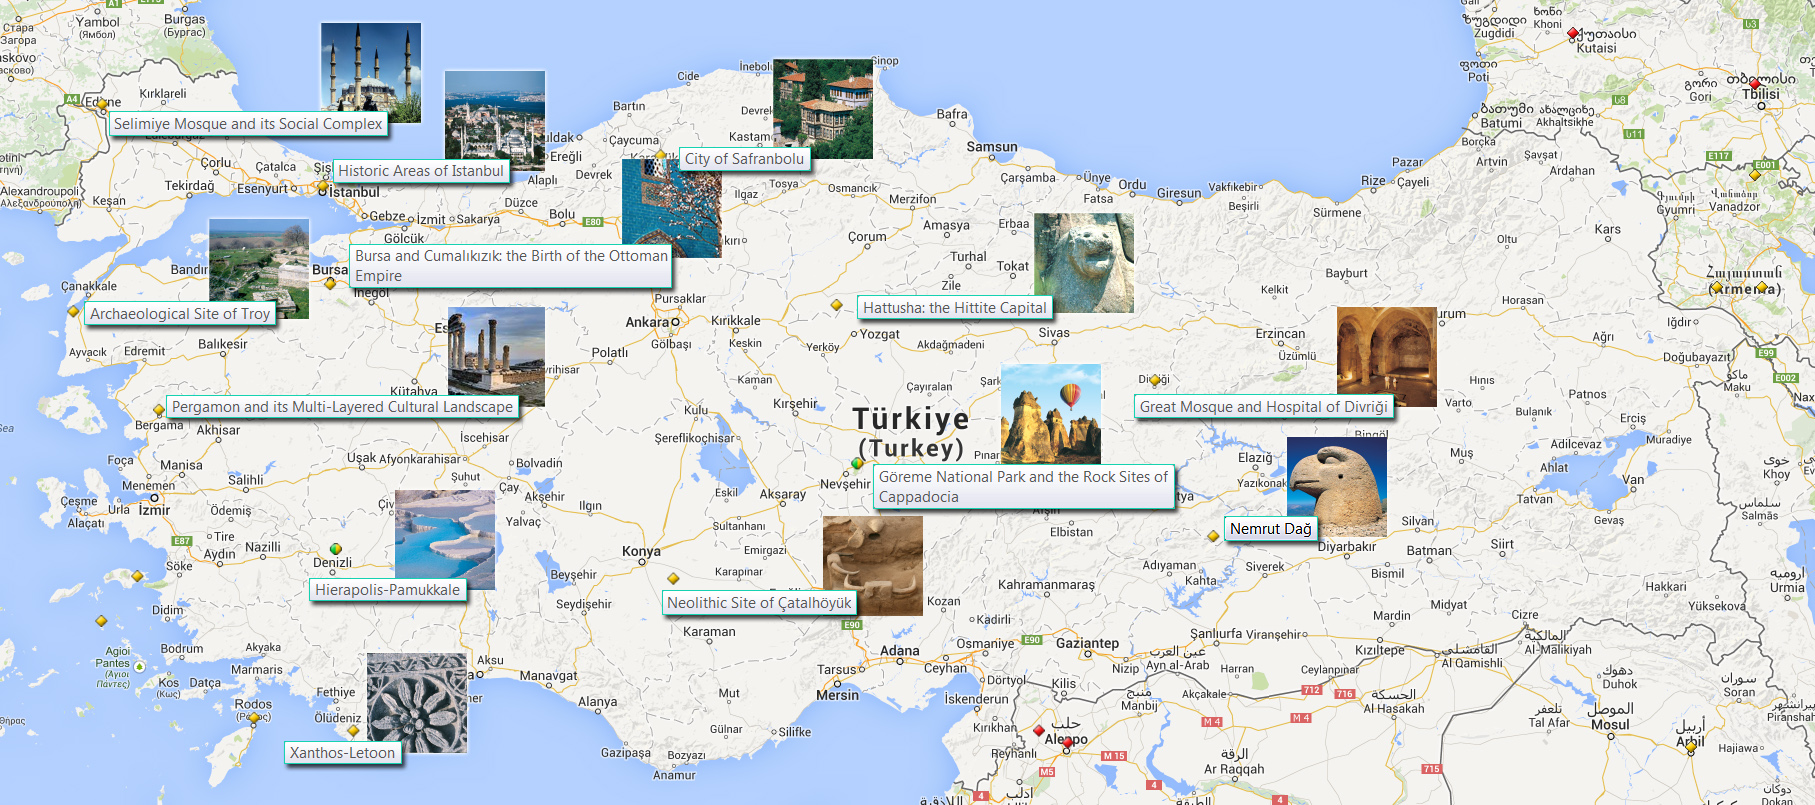This screenshot has height=805, width=1815.
Task: Select the Neolithic Site of Çatalhöyük label
Action: (759, 603)
